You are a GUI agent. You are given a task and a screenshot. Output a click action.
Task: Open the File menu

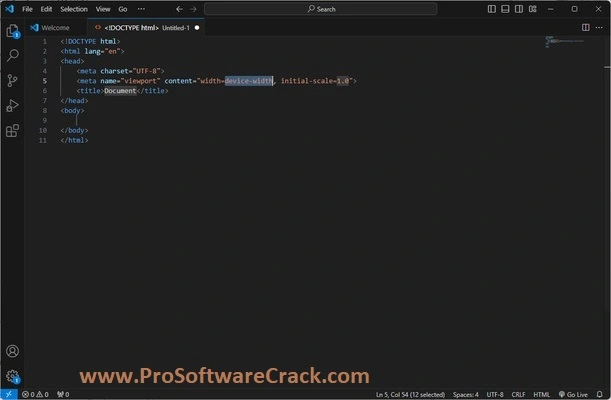coord(27,9)
